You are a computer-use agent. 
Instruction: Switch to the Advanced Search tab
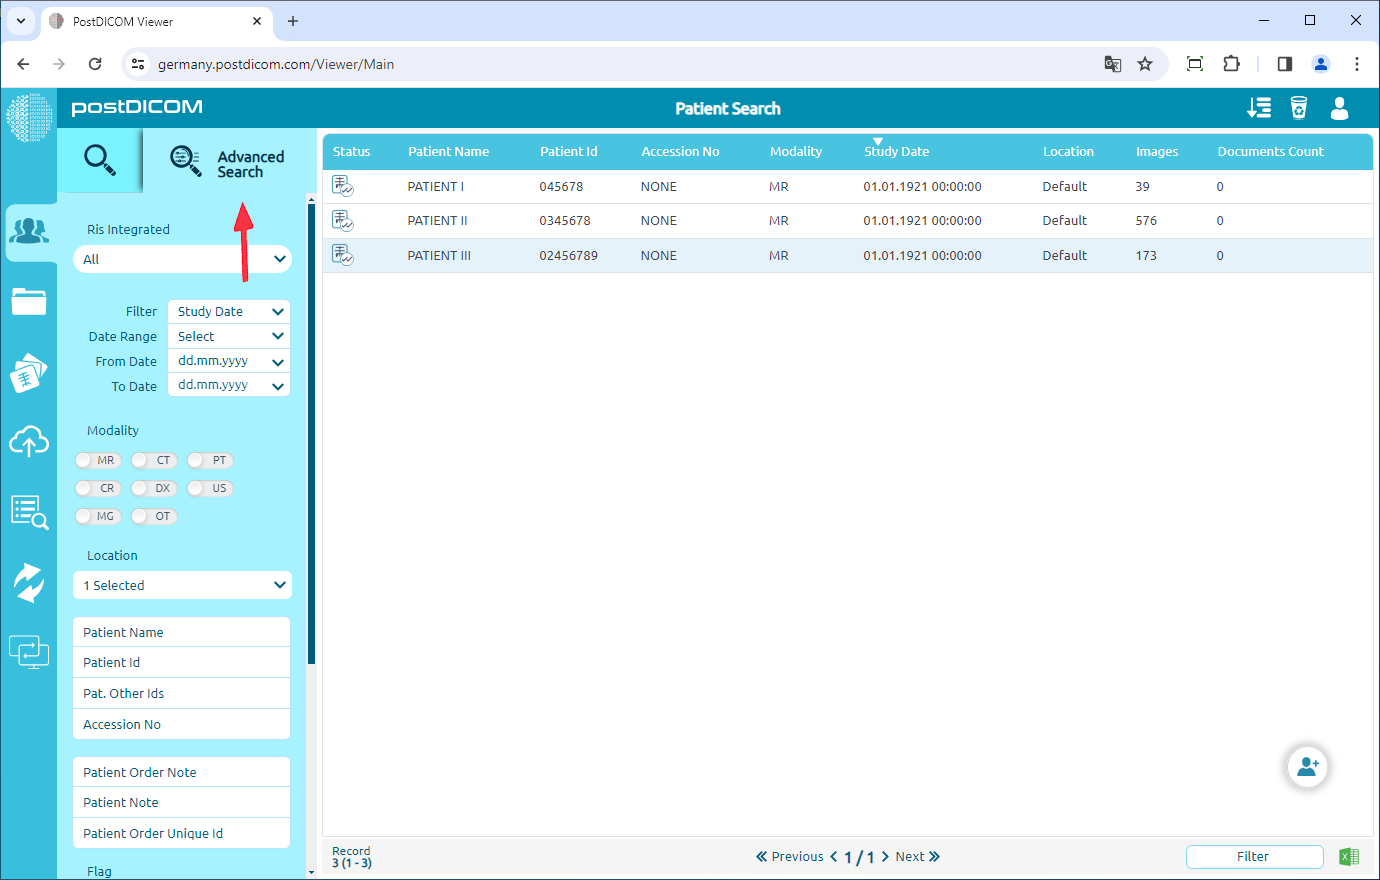[x=225, y=161]
